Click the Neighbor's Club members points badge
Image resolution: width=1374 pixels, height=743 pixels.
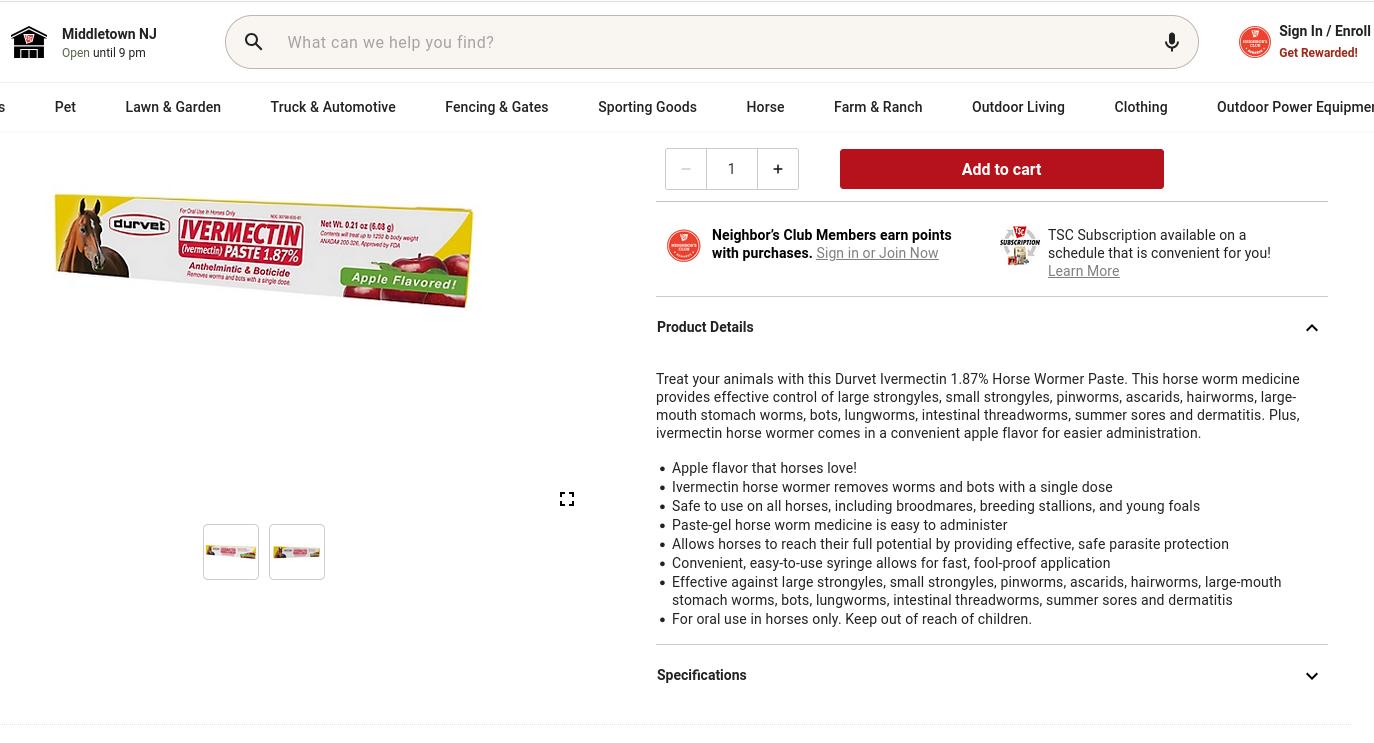coord(684,245)
